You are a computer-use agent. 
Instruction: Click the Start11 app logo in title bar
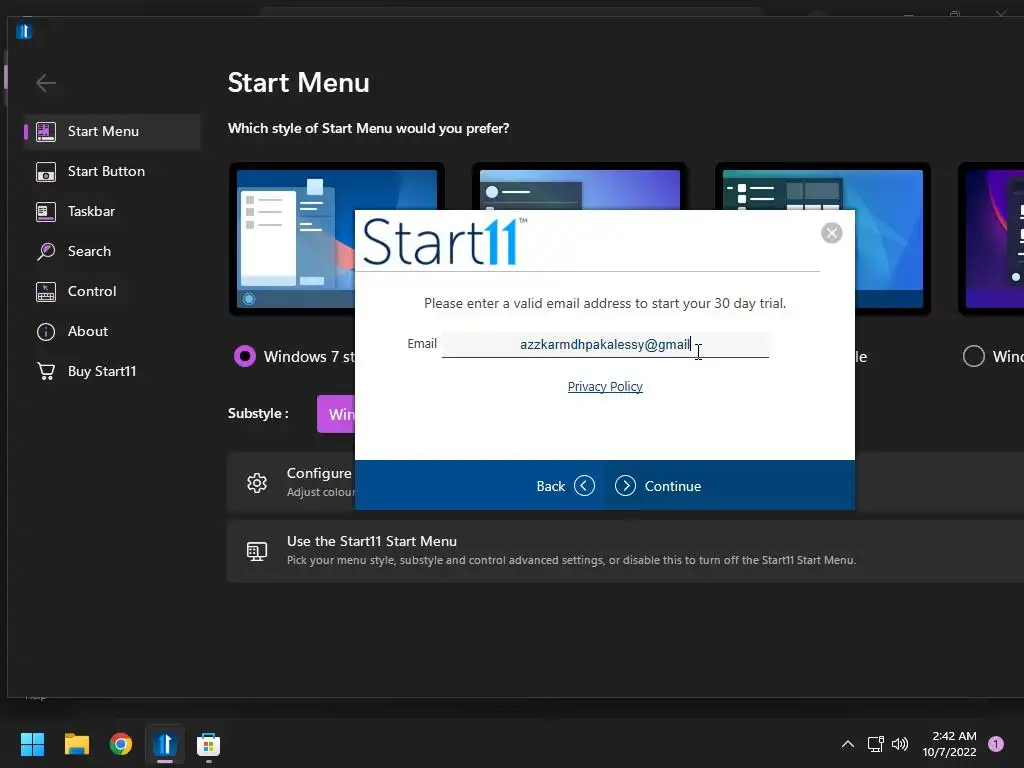point(24,31)
